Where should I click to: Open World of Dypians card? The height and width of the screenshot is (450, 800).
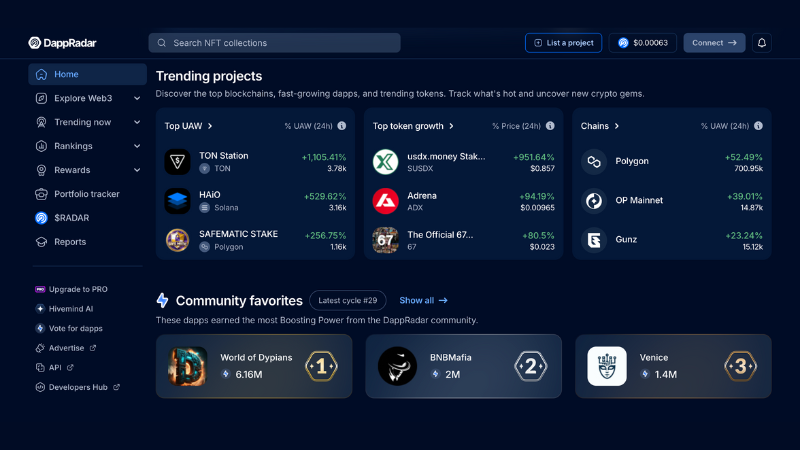pos(254,366)
